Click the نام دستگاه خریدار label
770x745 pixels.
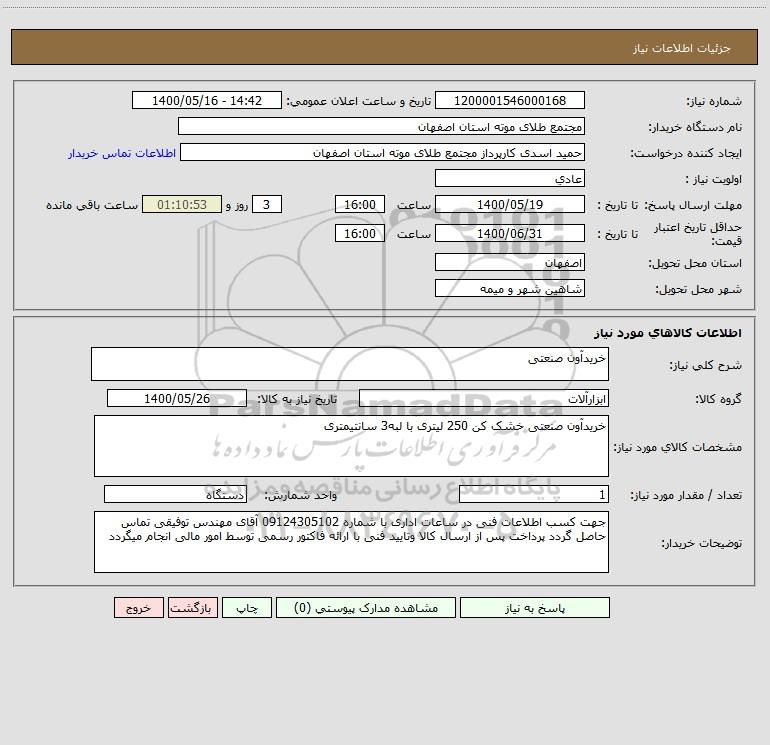click(x=695, y=127)
